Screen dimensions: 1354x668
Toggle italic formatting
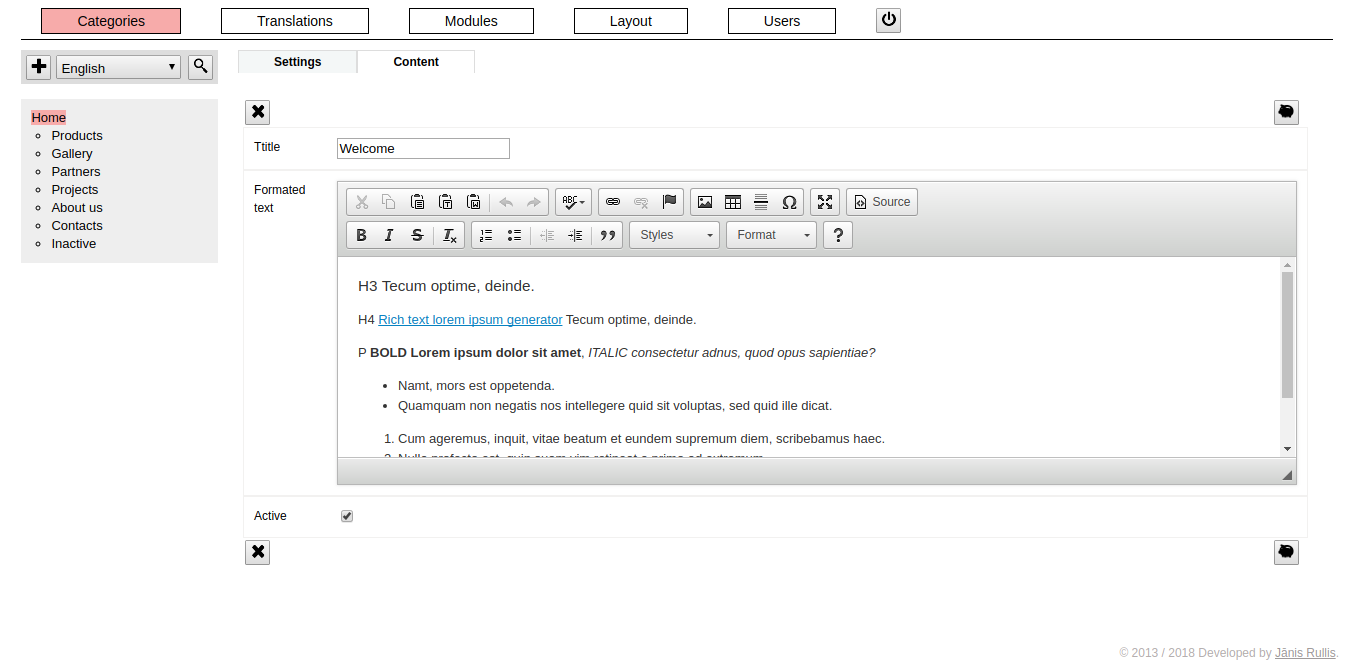point(390,235)
